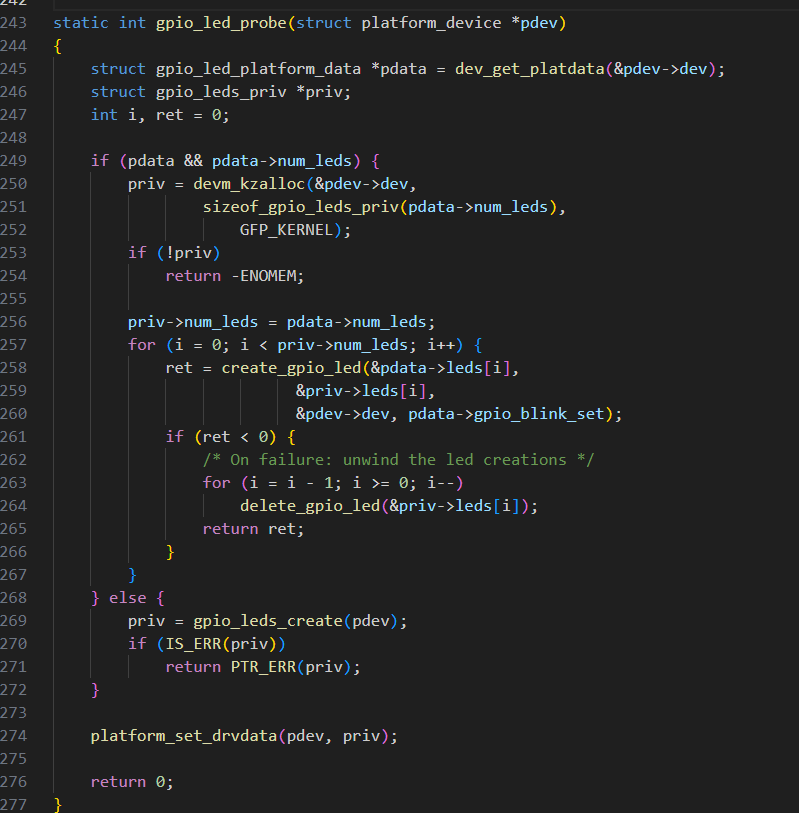
Task: Click gpio_blink_set on line 260
Action: point(539,414)
